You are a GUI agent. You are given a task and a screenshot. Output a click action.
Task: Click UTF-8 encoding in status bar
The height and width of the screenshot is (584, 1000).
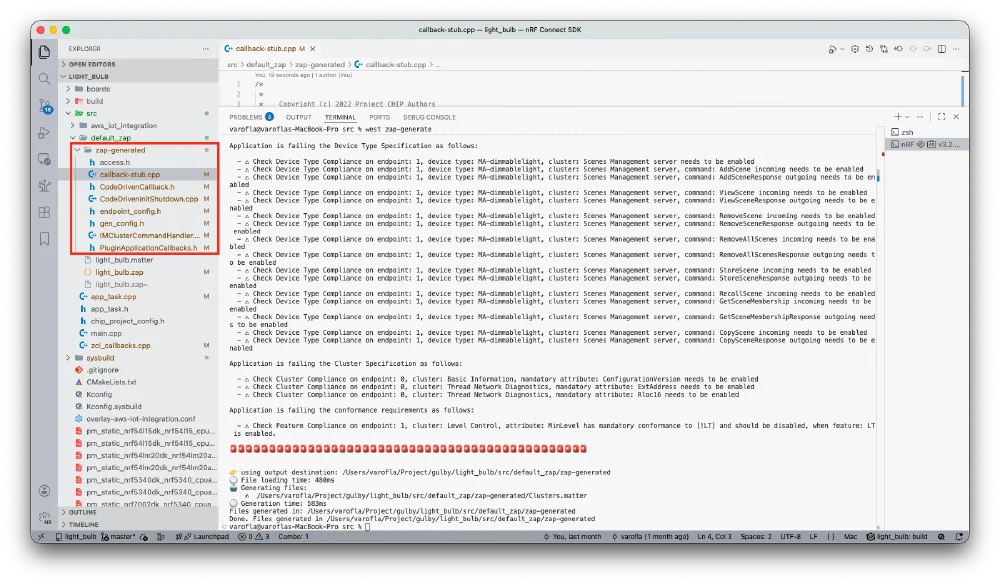[x=793, y=536]
